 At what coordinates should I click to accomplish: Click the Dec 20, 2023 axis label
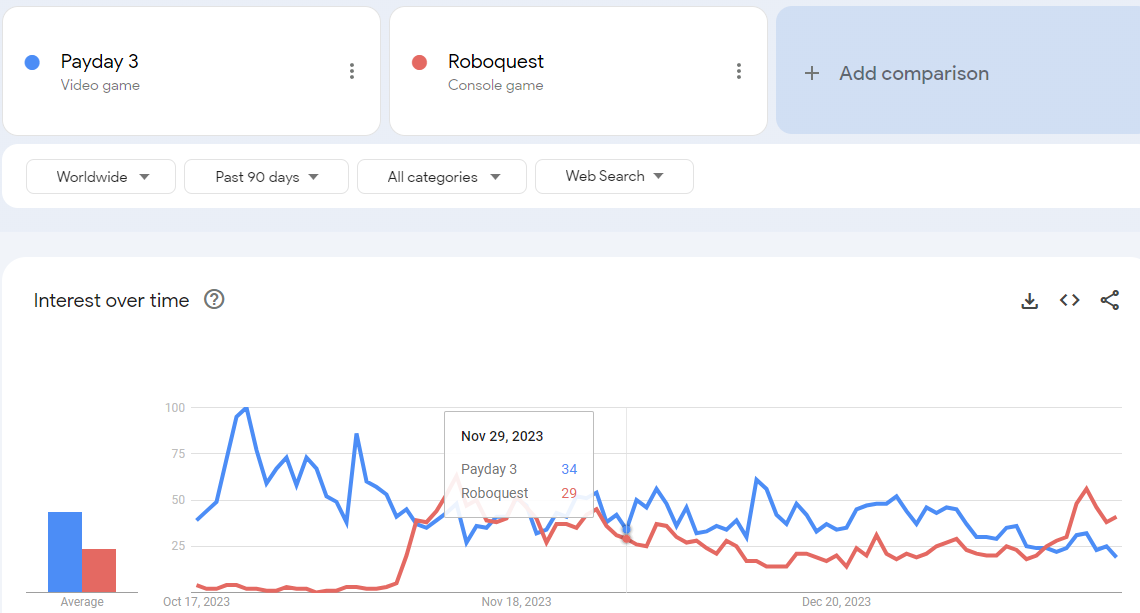[836, 602]
